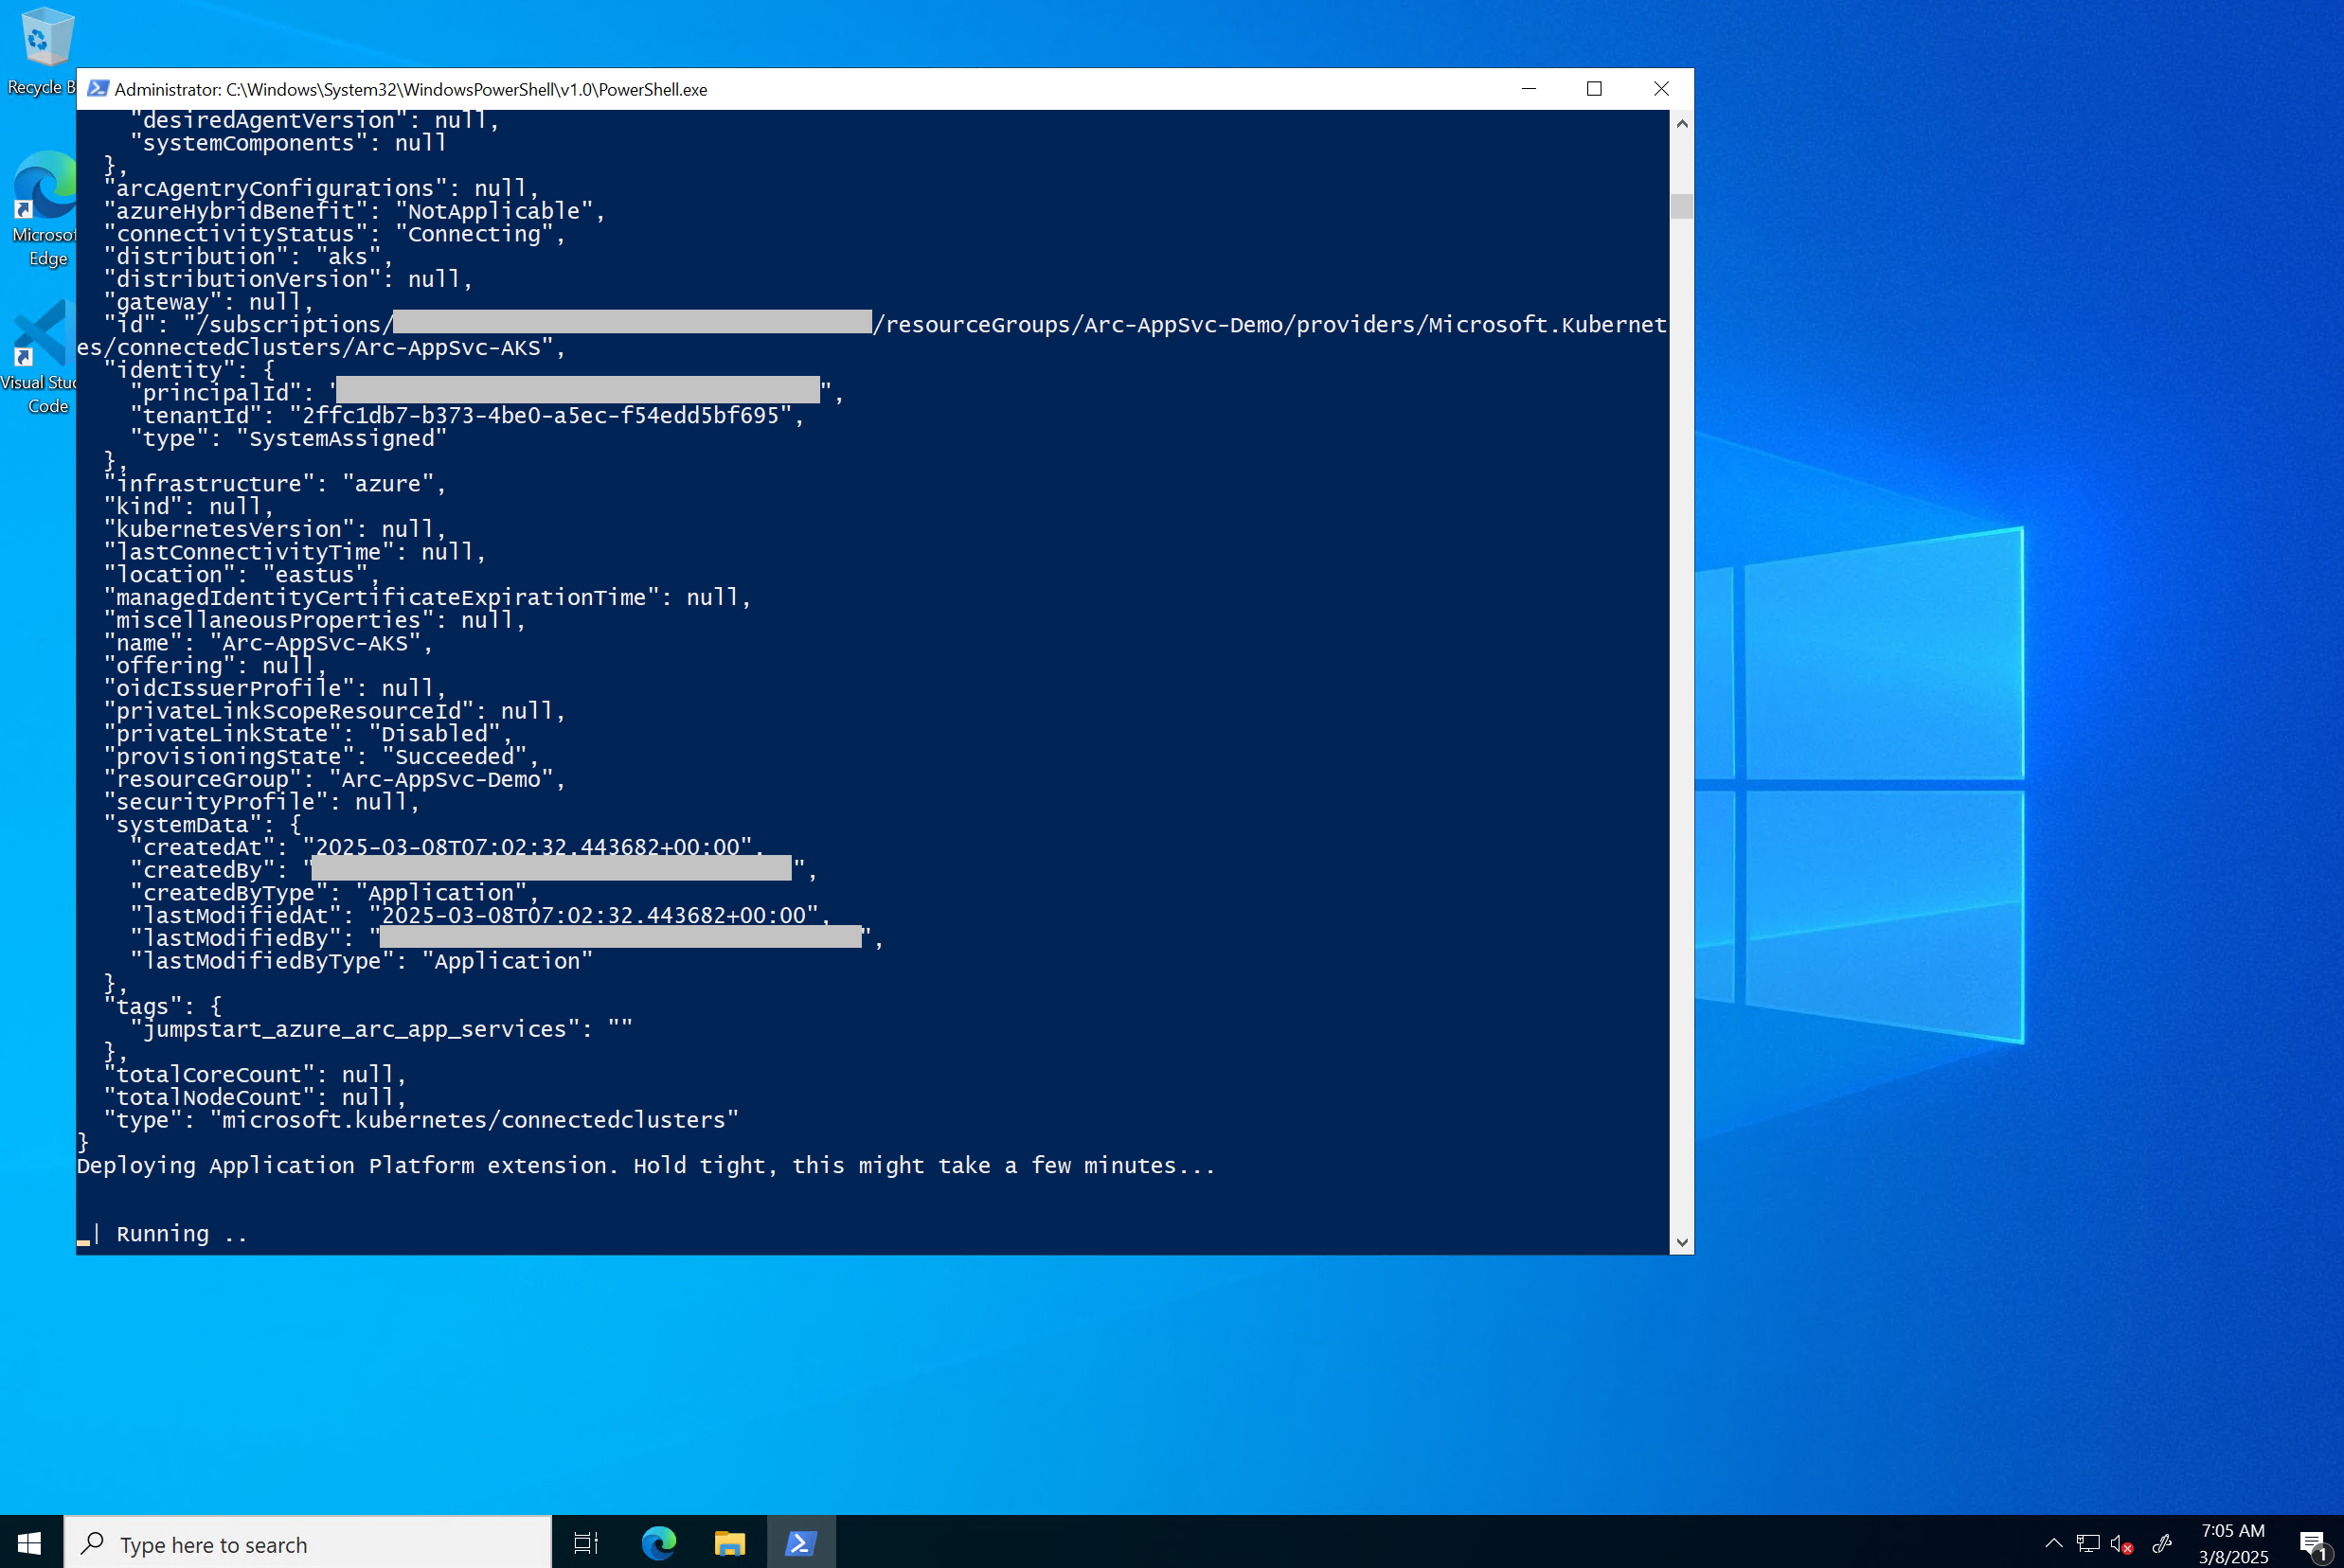The height and width of the screenshot is (1568, 2344).
Task: Switch to the PowerShell taskbar button
Action: point(801,1543)
